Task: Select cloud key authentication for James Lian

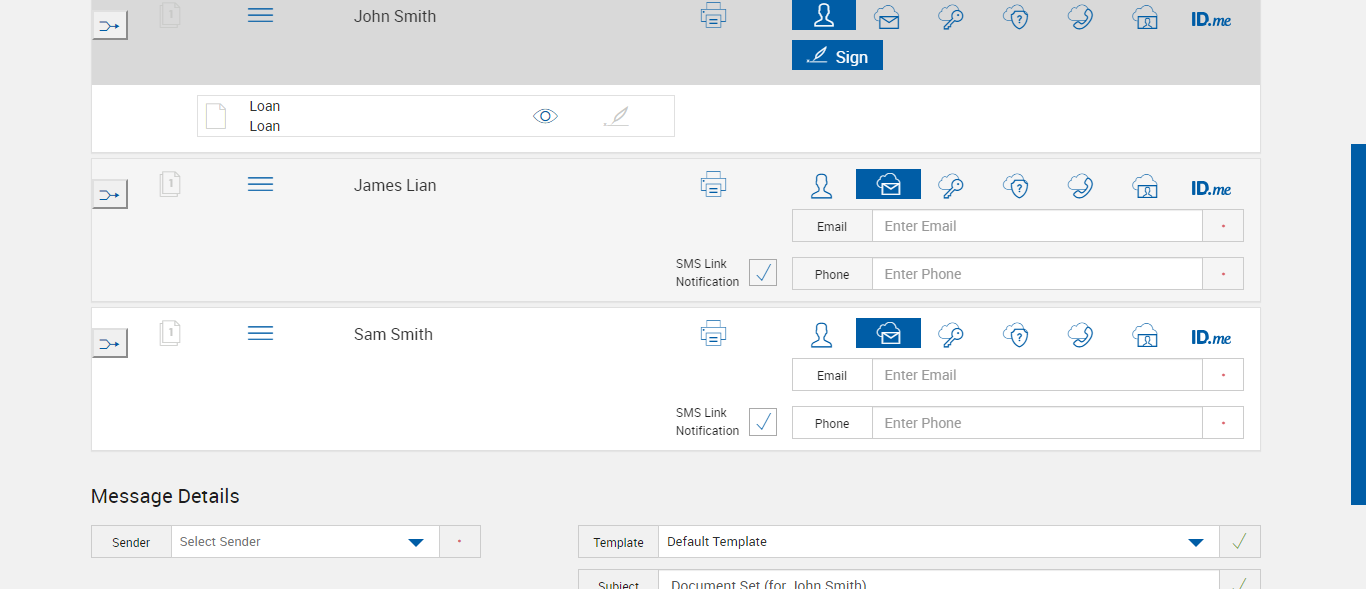Action: [x=951, y=186]
